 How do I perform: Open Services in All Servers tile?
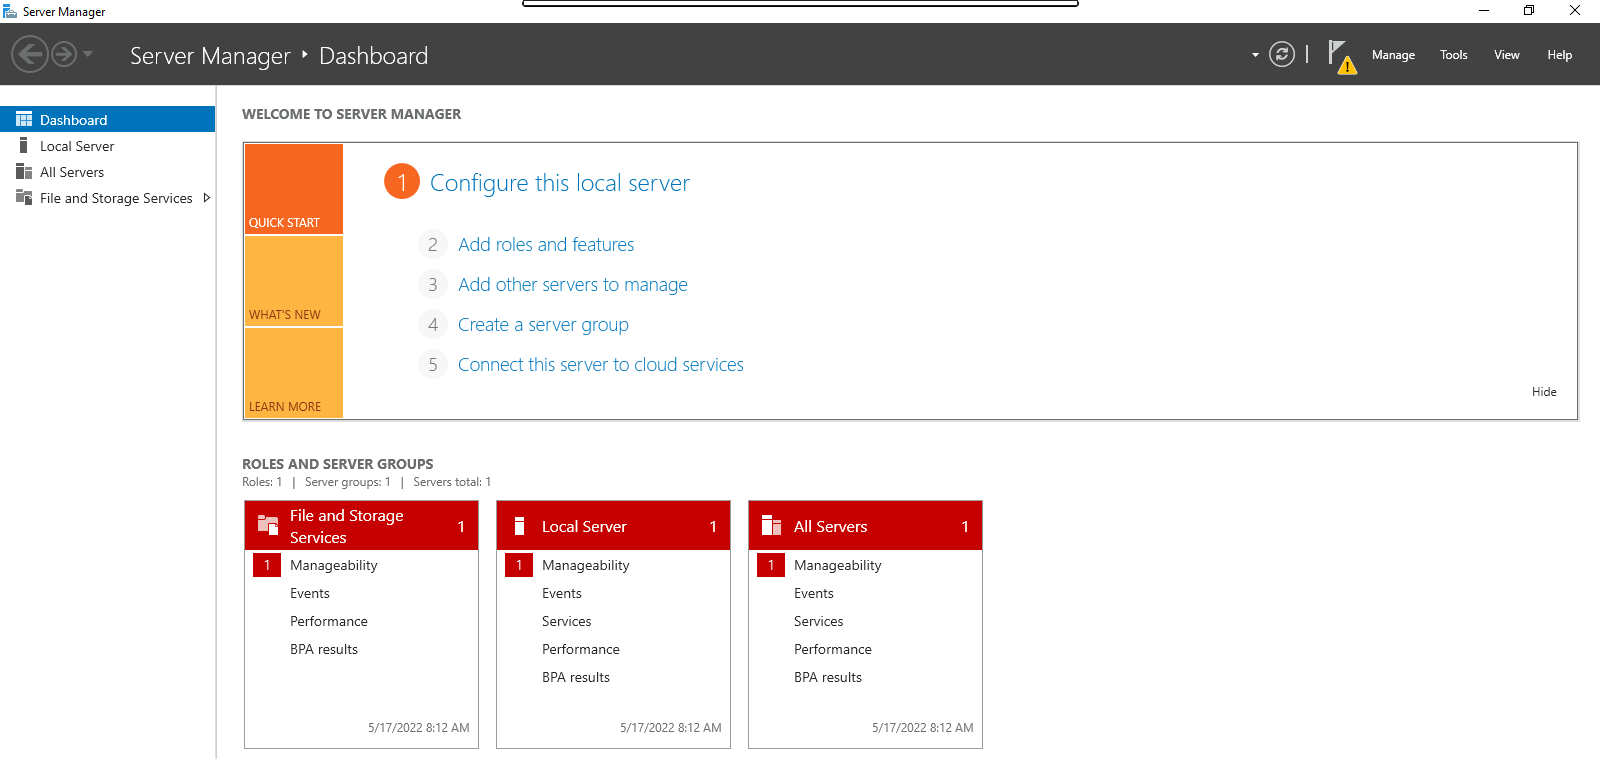[819, 621]
